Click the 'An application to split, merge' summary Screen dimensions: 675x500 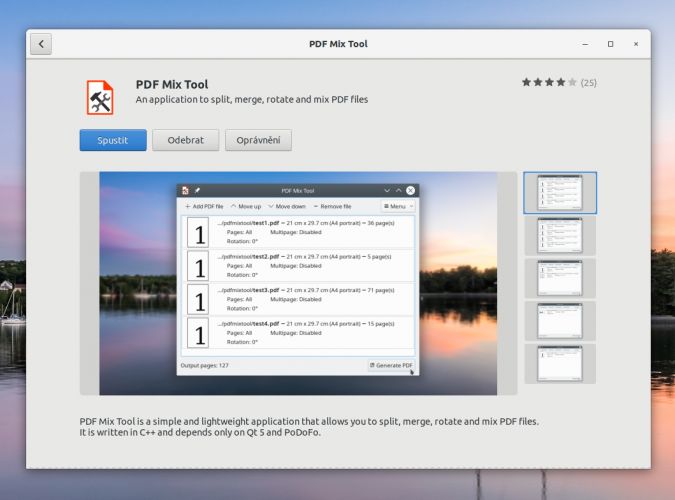[x=252, y=99]
